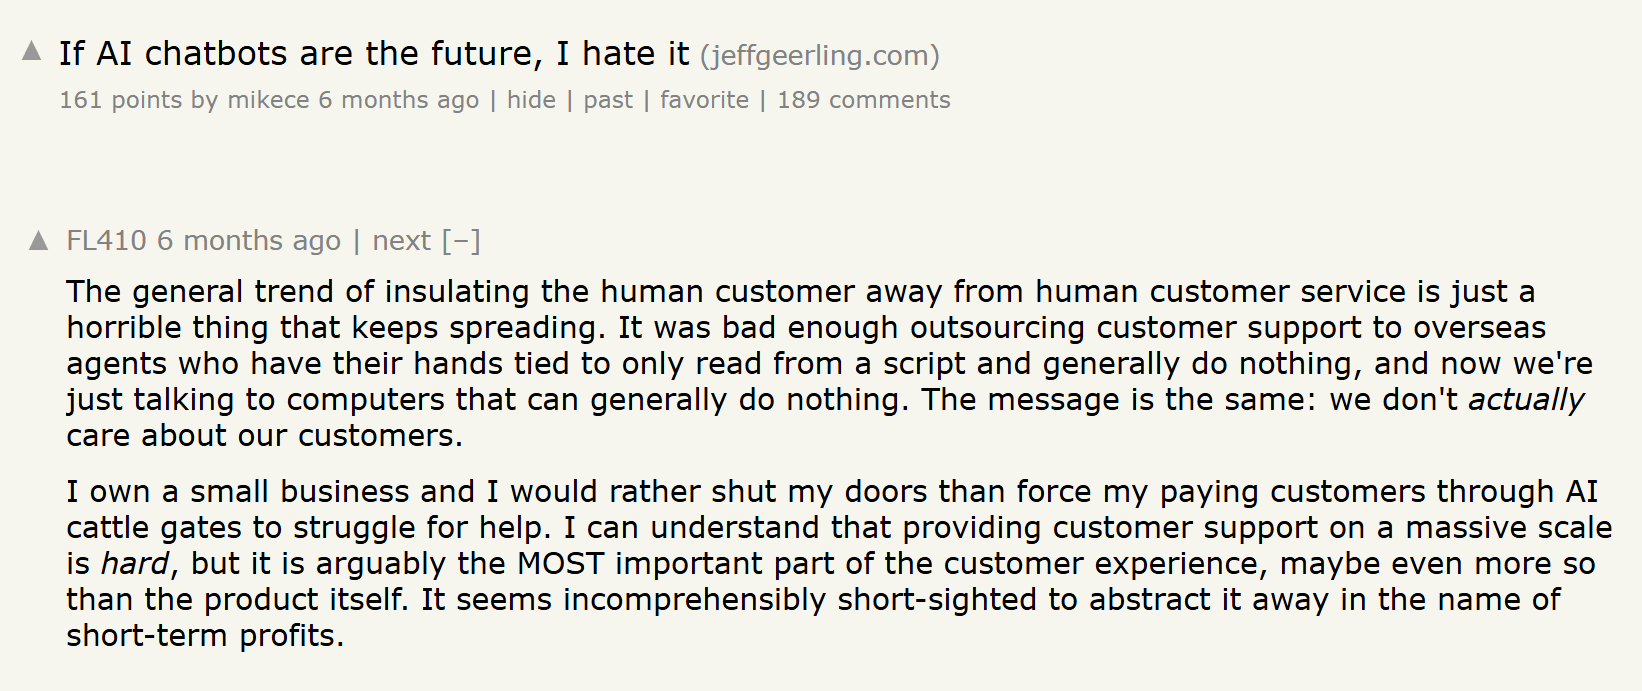View submitter mikece's profile
1642x691 pixels.
click(268, 100)
